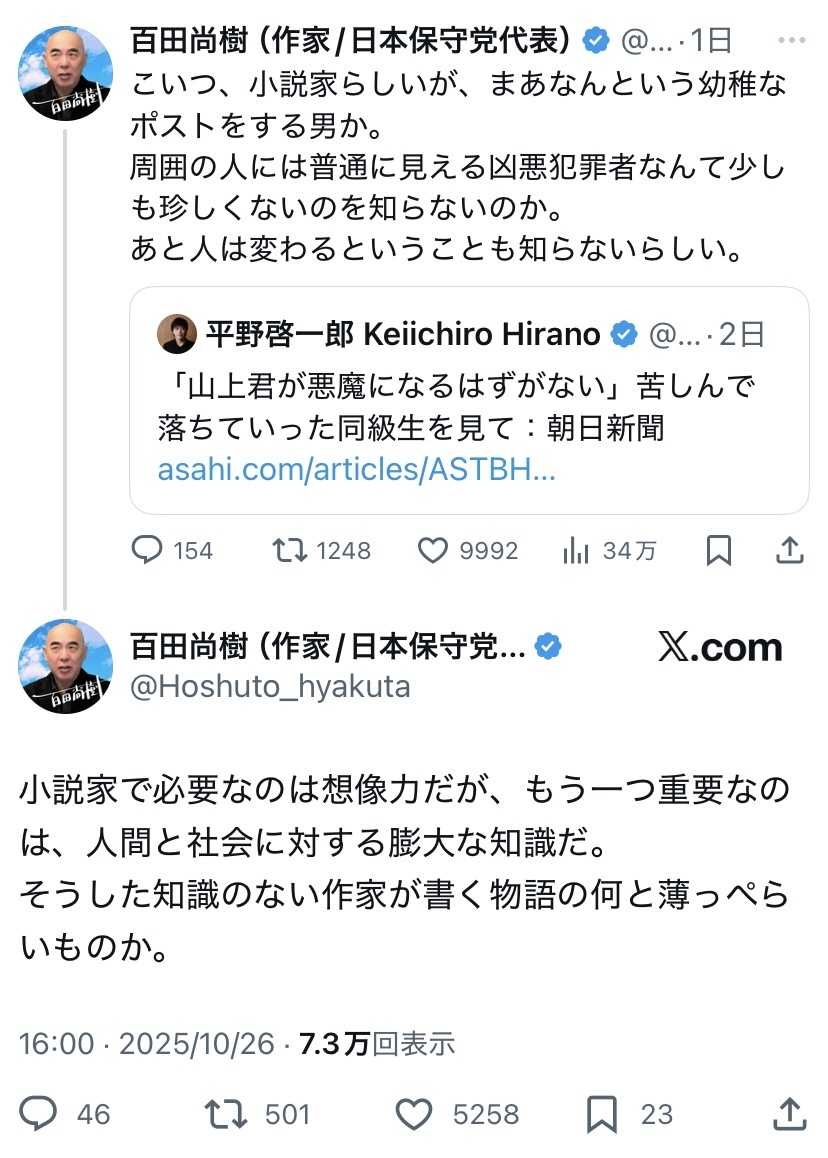This screenshot has height=1158, width=828.
Task: Open the bottom post author's avatar
Action: tap(67, 666)
